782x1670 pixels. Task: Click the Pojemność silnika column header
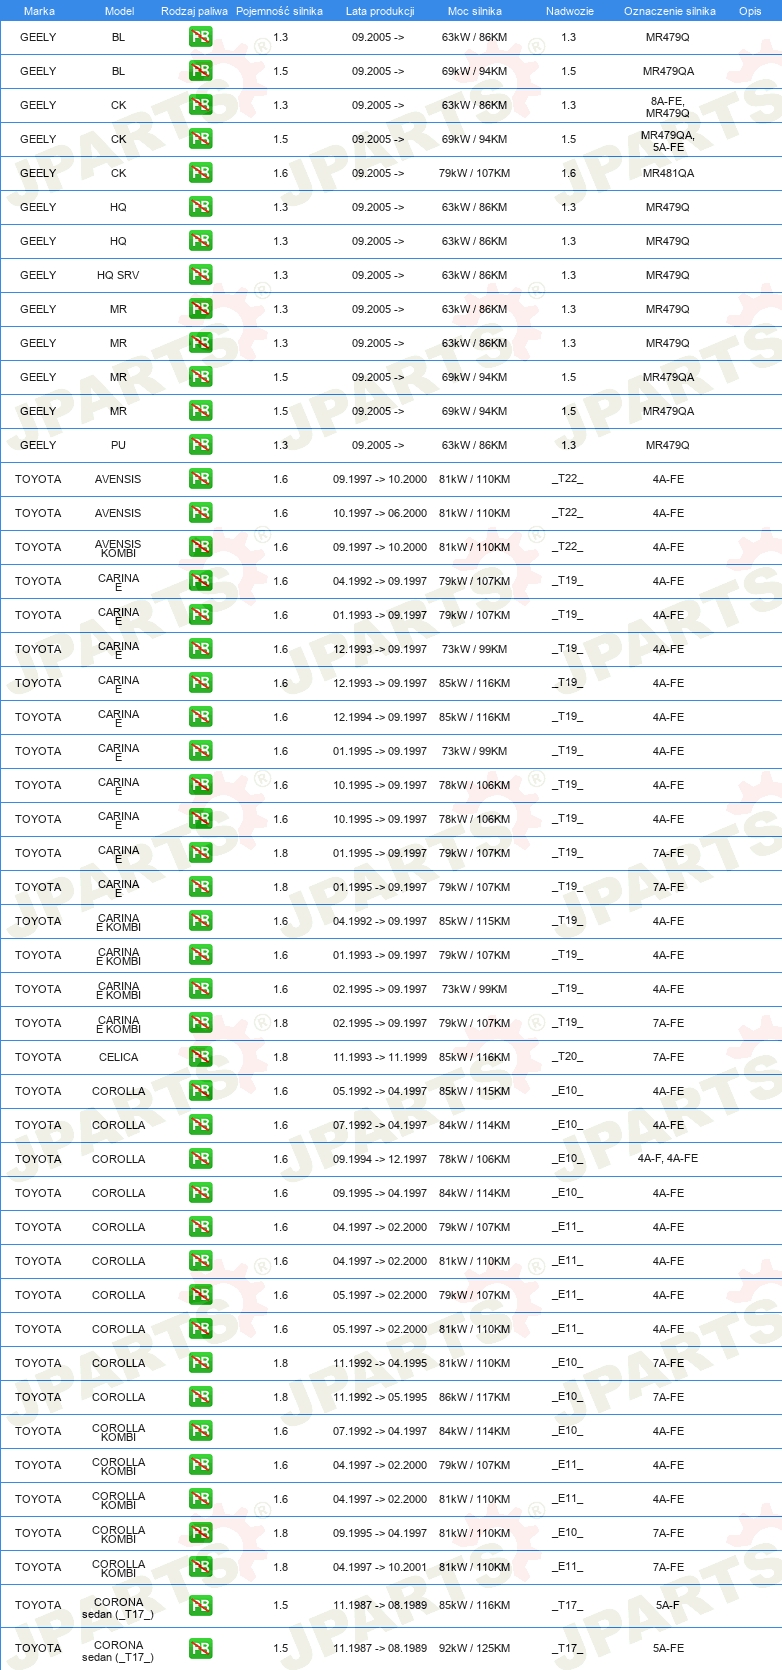coord(279,11)
